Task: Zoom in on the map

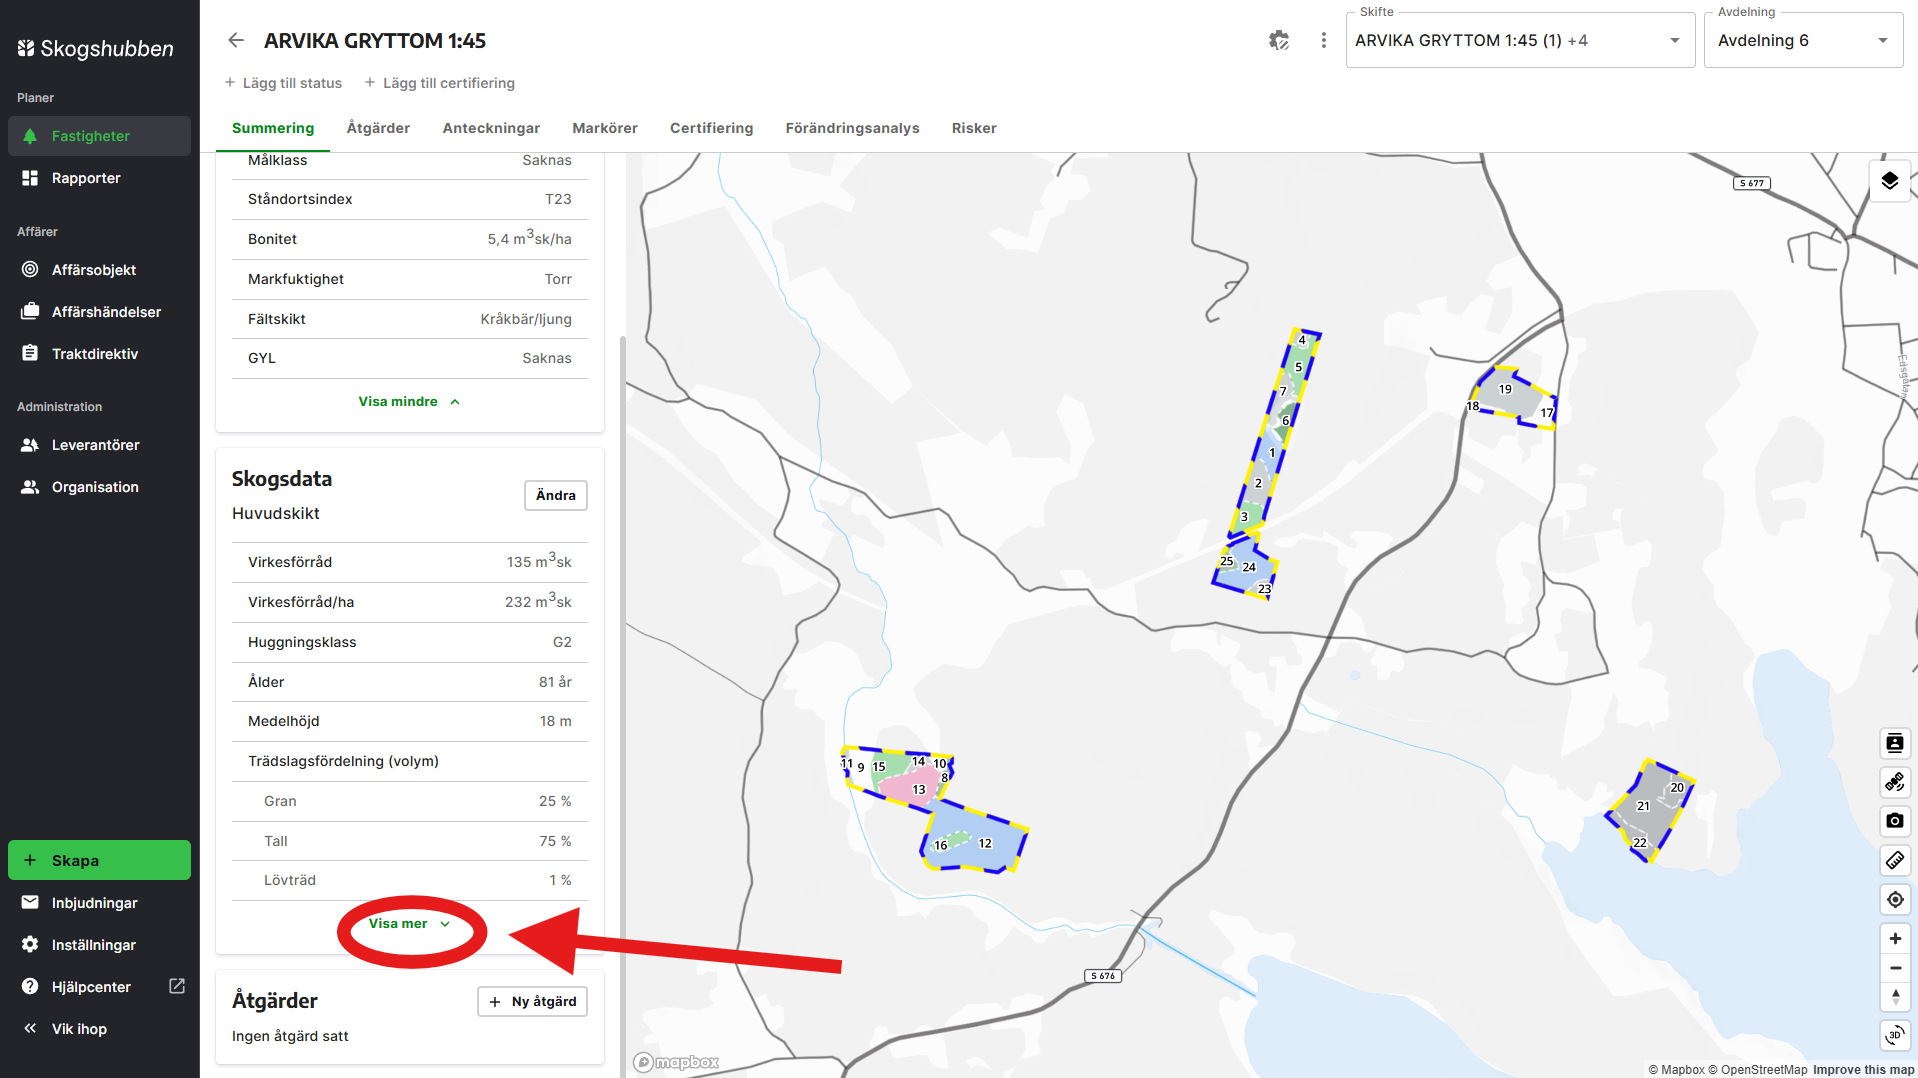Action: click(1895, 938)
